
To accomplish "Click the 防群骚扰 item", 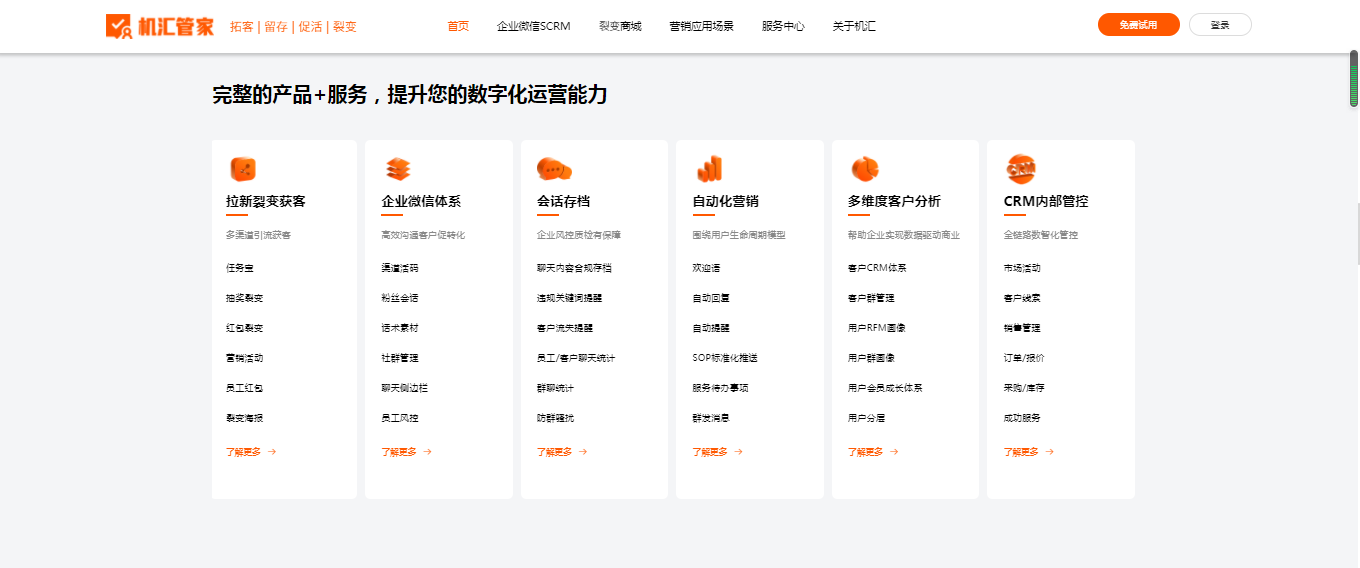I will tap(556, 418).
